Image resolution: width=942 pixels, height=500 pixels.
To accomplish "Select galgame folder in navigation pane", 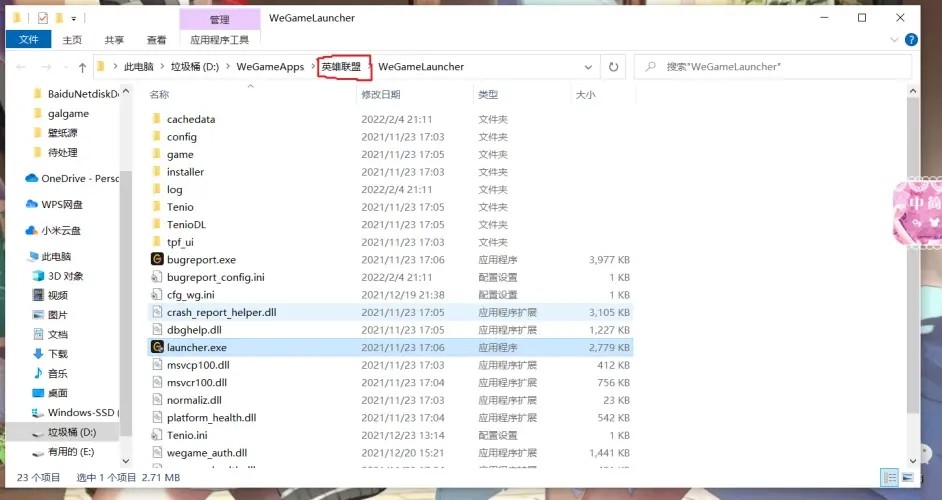I will tap(61, 114).
